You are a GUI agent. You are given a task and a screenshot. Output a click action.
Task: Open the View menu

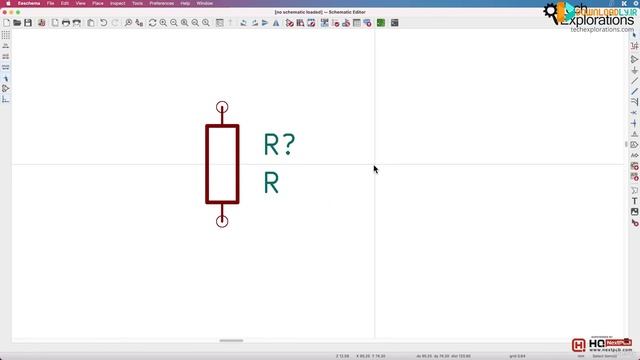pos(80,3)
